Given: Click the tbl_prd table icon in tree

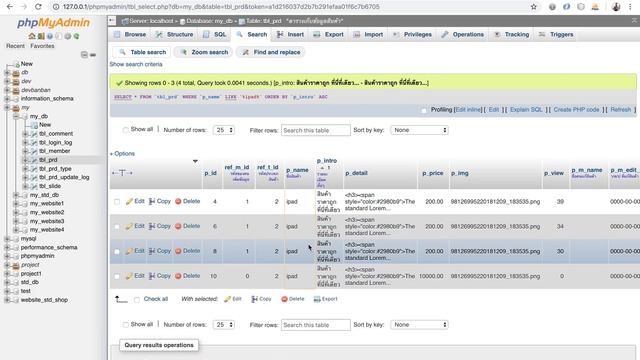Looking at the screenshot, I should [34, 160].
